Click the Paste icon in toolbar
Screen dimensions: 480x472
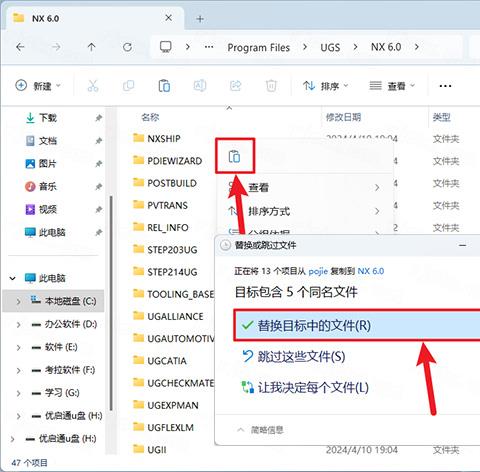coord(164,86)
